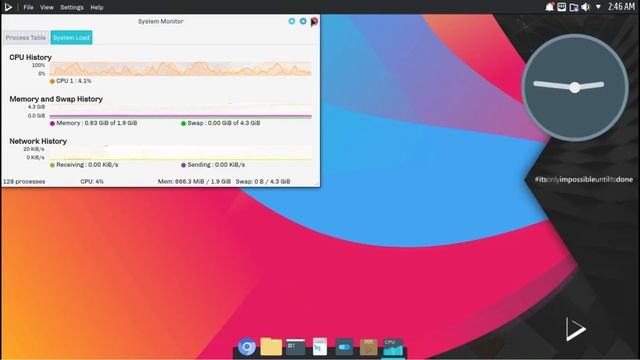Open the volume speaker tray icon
Viewport: 640px width, 360px height.
[x=586, y=7]
